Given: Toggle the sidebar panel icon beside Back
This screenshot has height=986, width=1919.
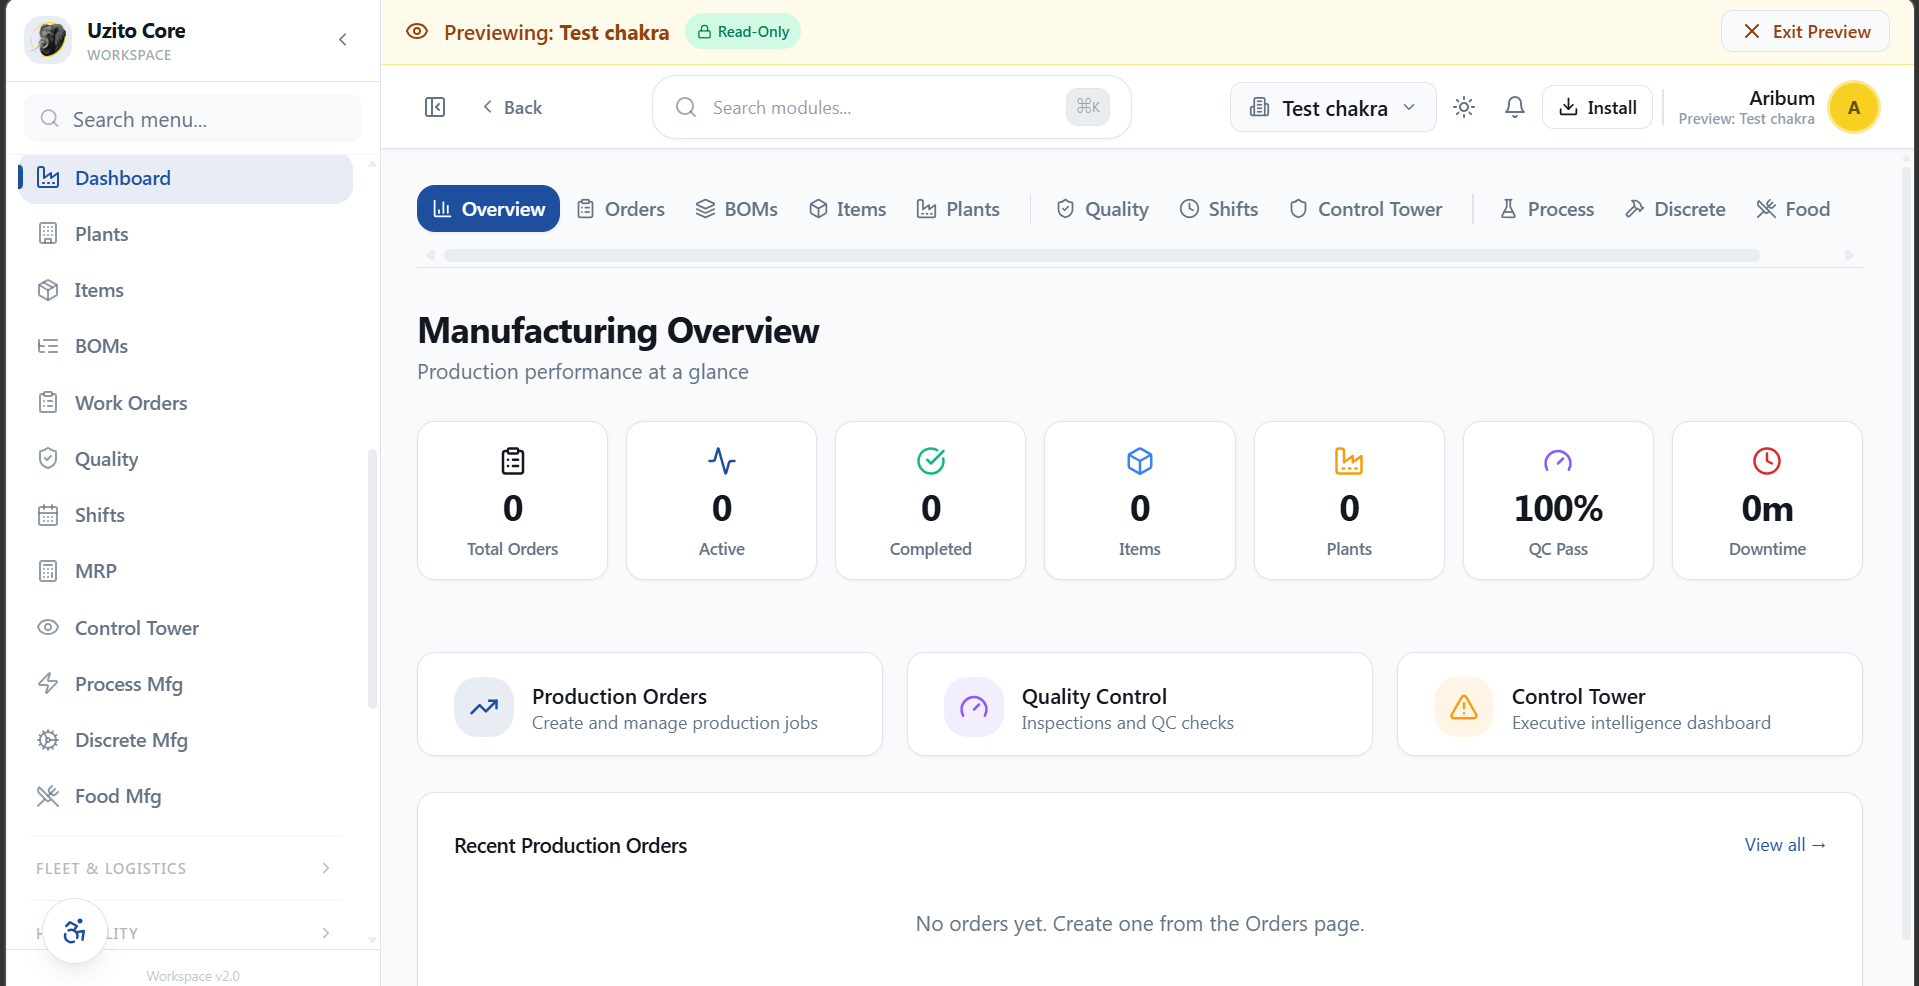Looking at the screenshot, I should point(435,107).
